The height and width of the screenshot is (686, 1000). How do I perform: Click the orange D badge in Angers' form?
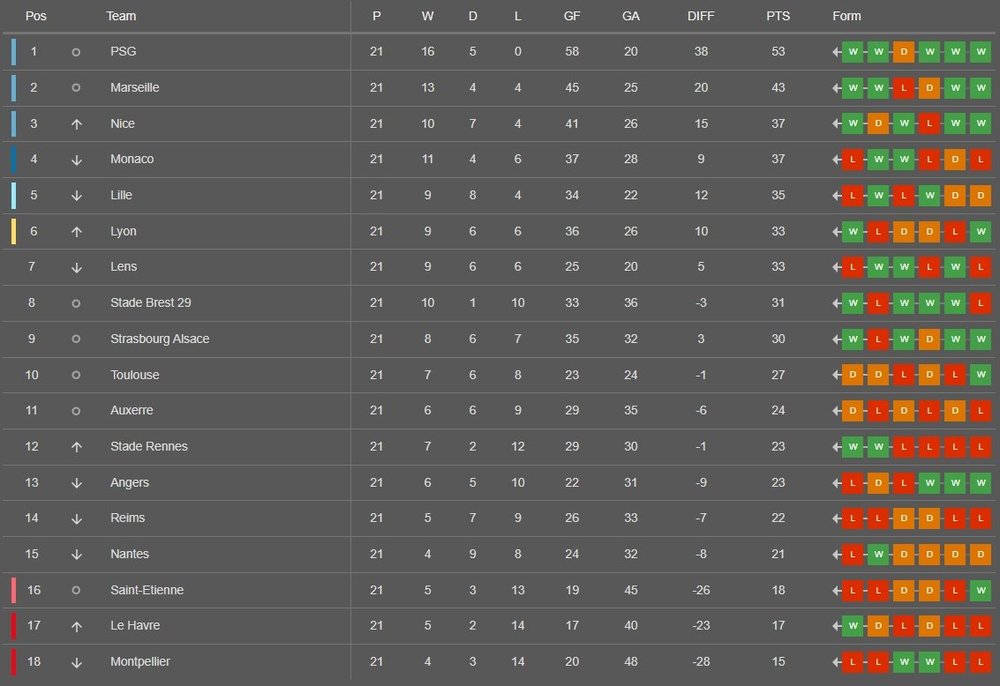pos(878,483)
